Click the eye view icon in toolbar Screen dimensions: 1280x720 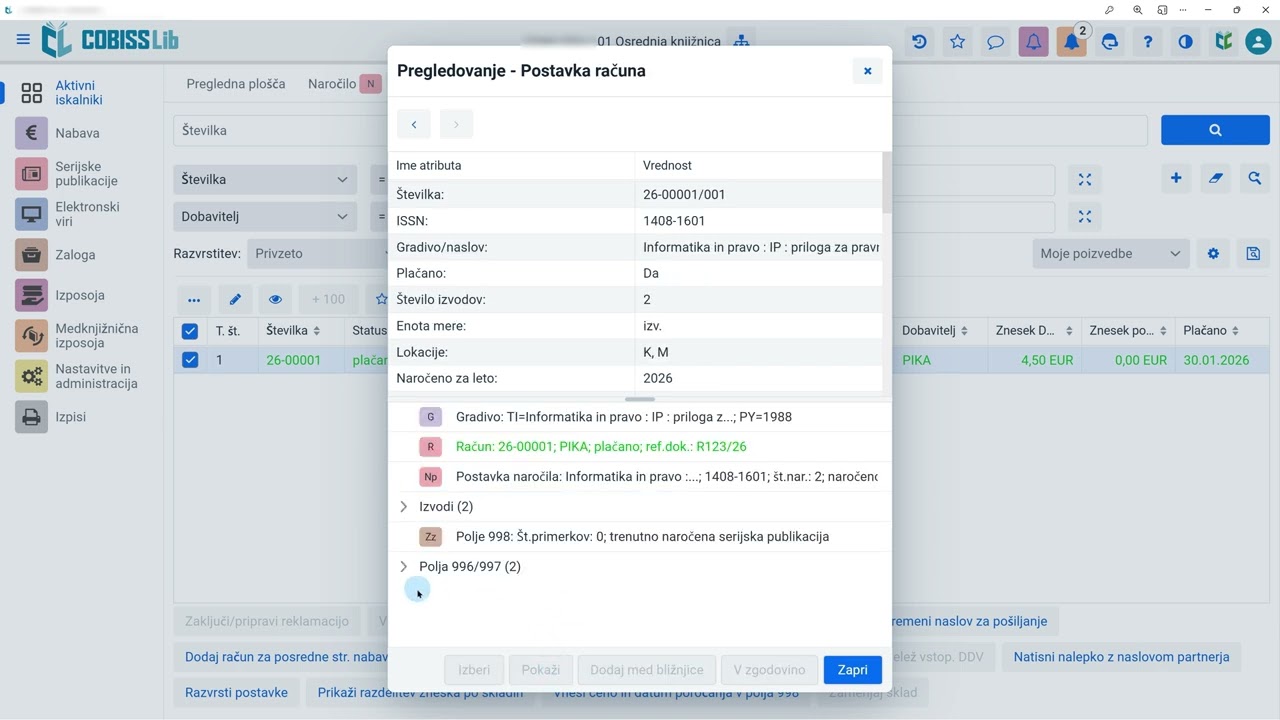275,299
